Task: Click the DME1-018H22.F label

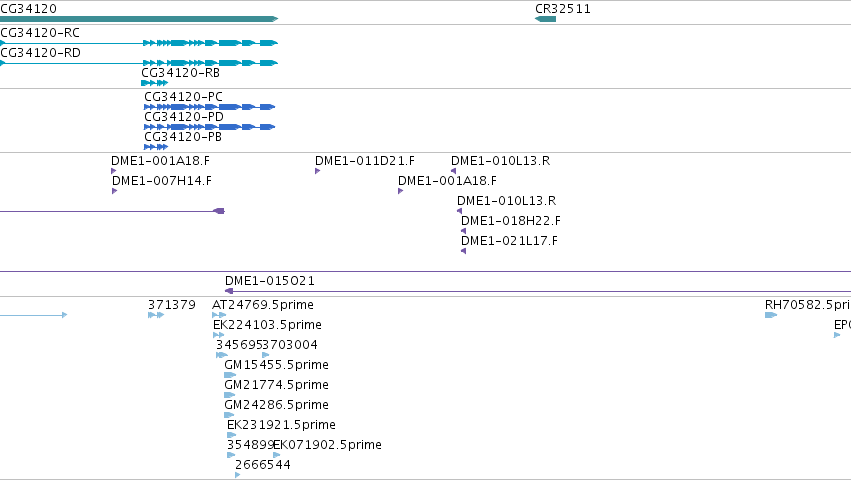Action: (x=511, y=220)
